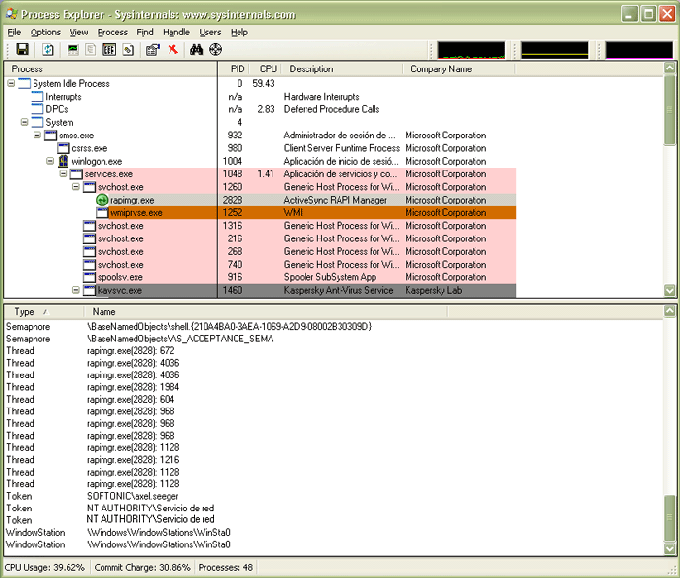Sort handles by Name column header
Image resolution: width=680 pixels, height=578 pixels.
265,312
